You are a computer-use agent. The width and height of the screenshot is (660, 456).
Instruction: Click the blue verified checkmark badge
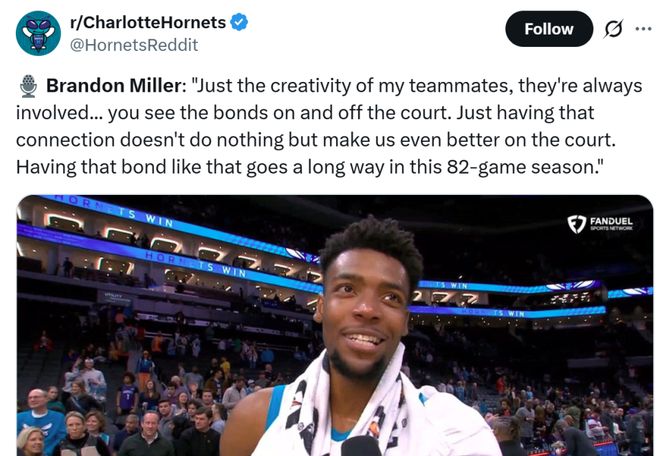pyautogui.click(x=240, y=22)
